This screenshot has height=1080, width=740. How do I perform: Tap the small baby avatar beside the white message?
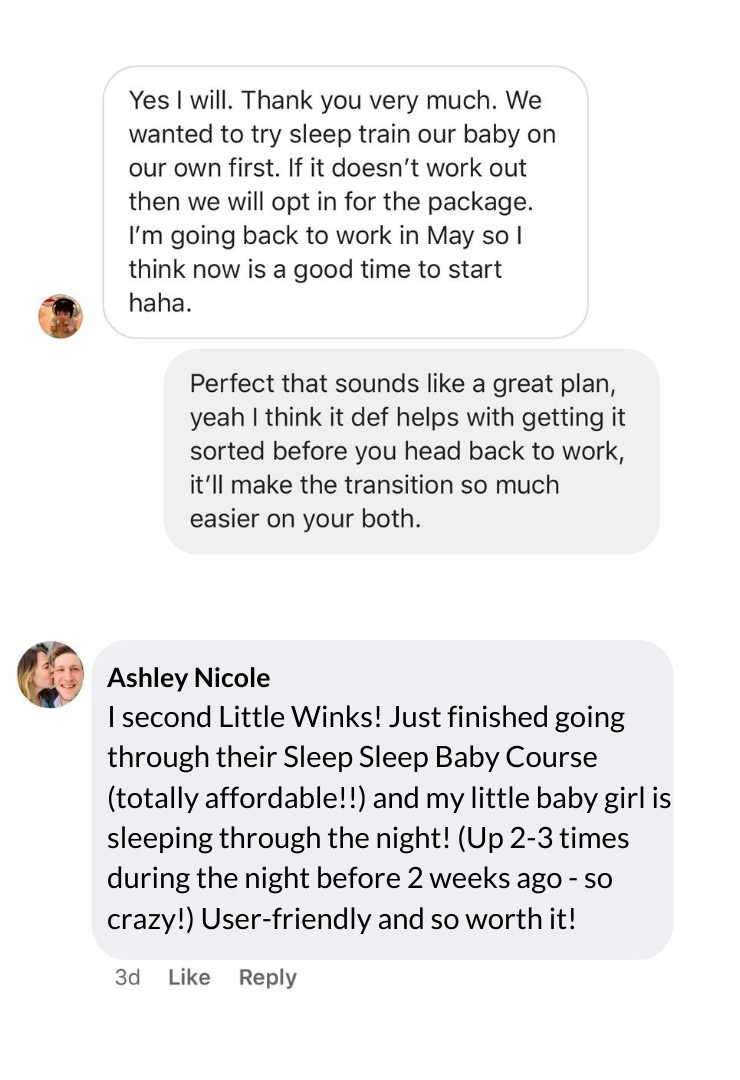(x=61, y=316)
